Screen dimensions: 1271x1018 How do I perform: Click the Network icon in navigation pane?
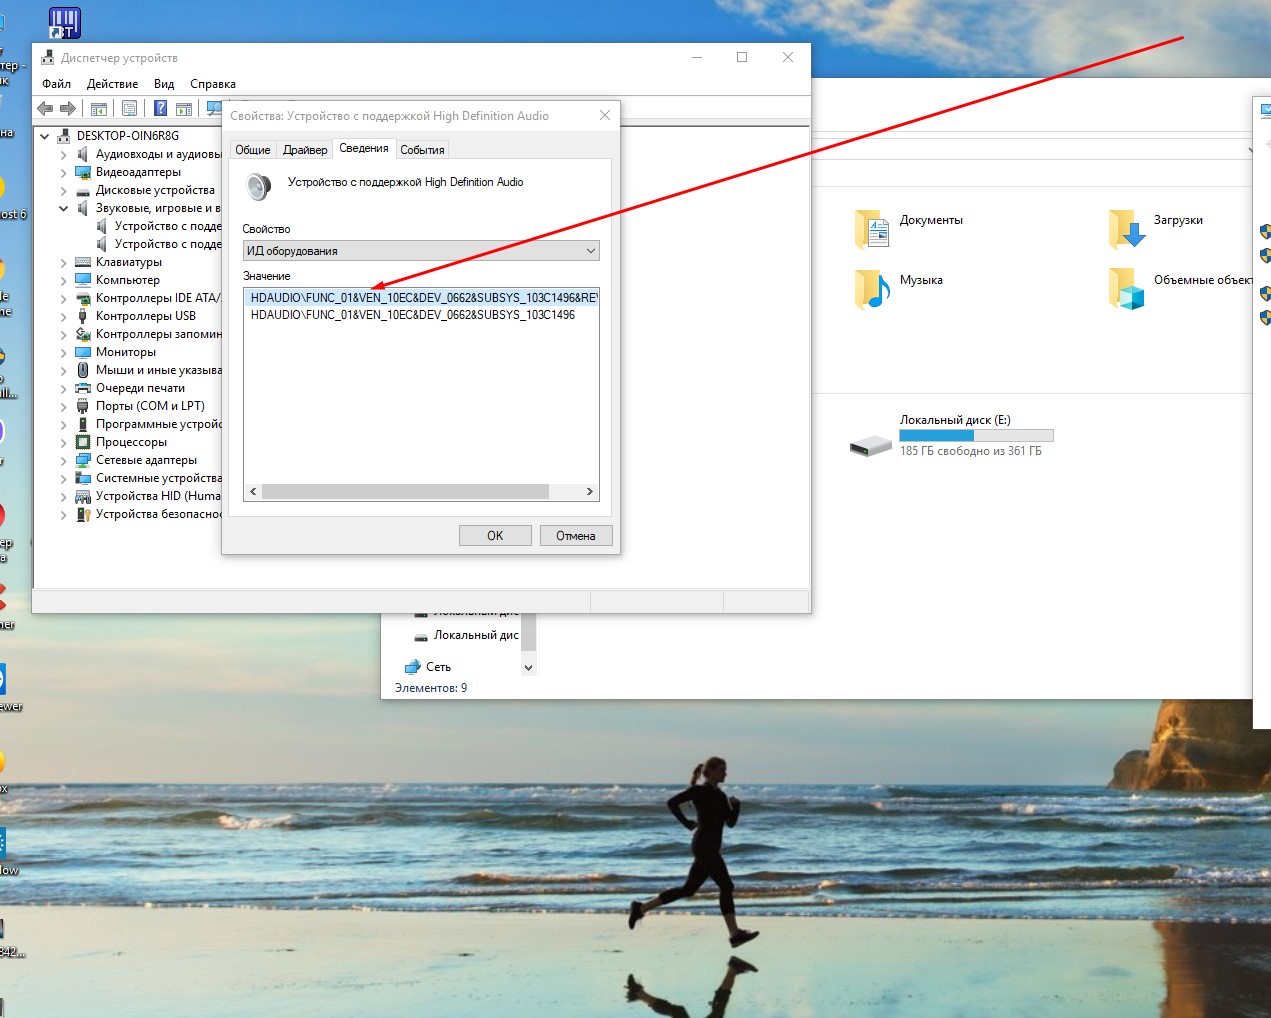point(412,667)
